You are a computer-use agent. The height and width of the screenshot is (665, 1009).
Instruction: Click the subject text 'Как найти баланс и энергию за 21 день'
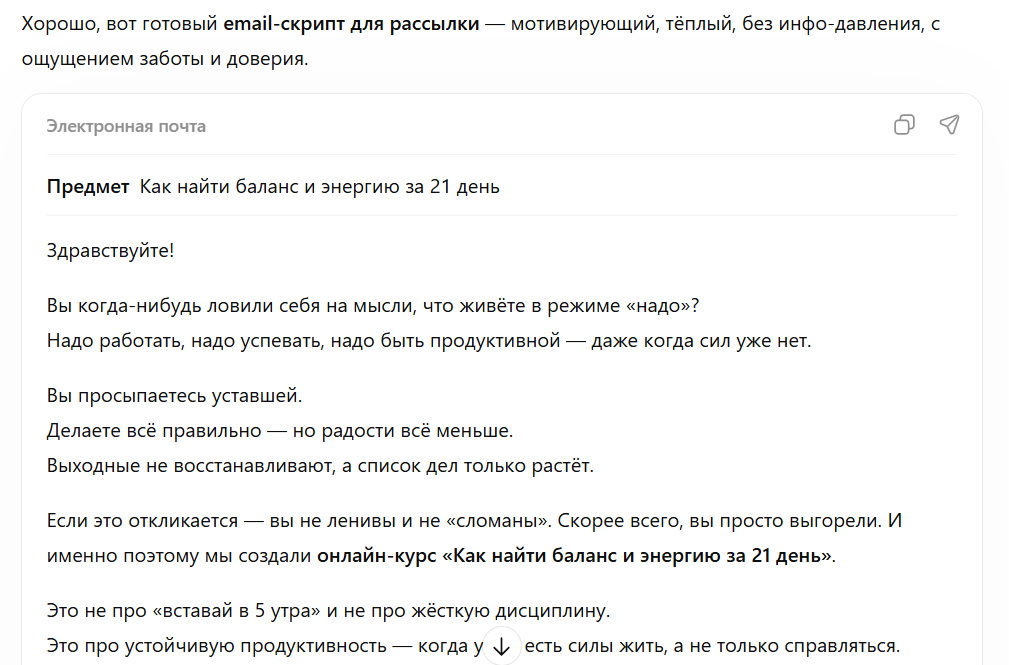pyautogui.click(x=320, y=187)
